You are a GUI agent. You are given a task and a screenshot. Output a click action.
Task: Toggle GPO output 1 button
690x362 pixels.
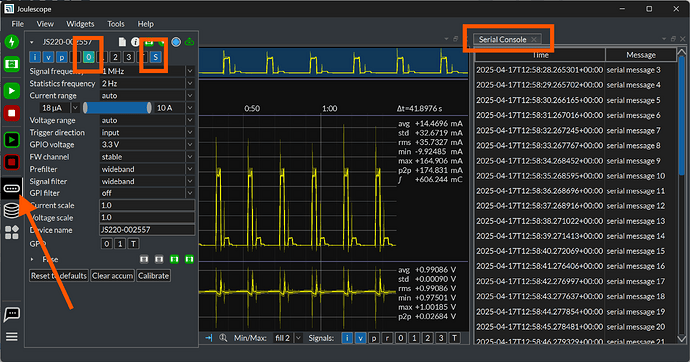click(x=120, y=244)
